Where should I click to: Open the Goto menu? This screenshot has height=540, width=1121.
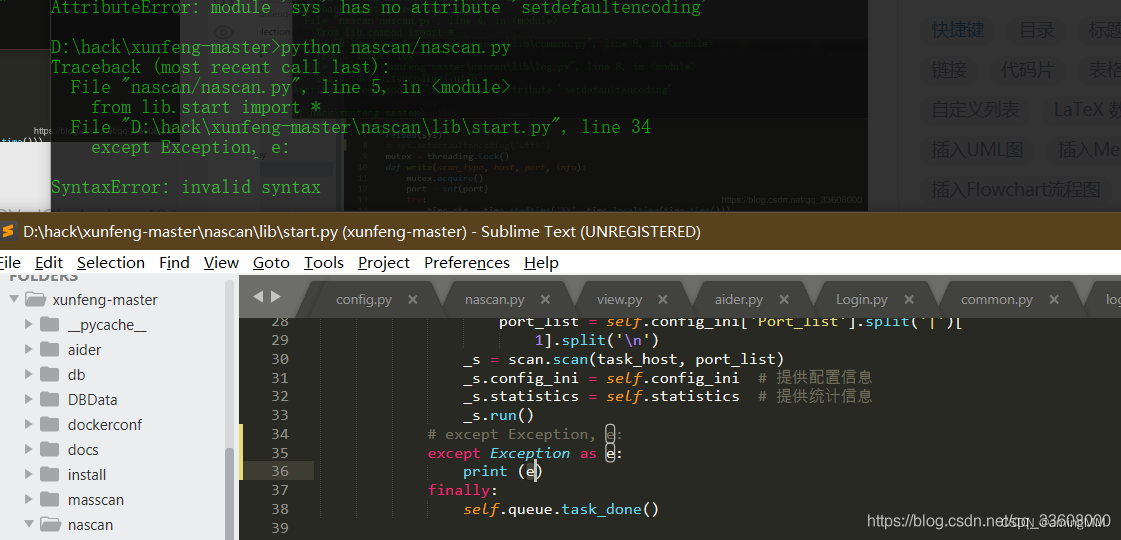point(271,262)
